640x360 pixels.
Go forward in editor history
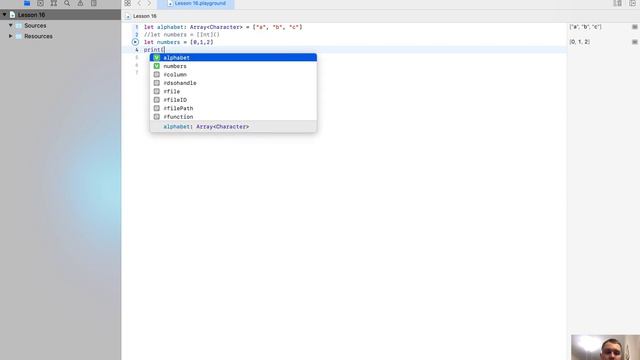pyautogui.click(x=149, y=3)
